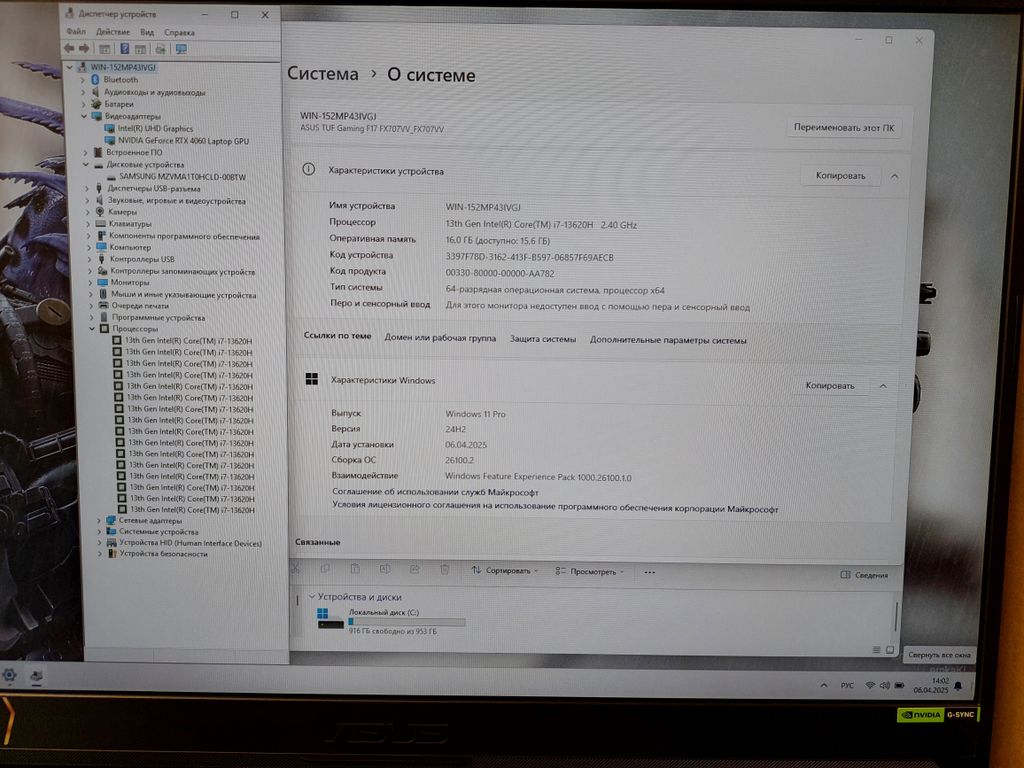Click the scan for hardware changes monitor icon
1024x768 pixels.
(x=181, y=48)
